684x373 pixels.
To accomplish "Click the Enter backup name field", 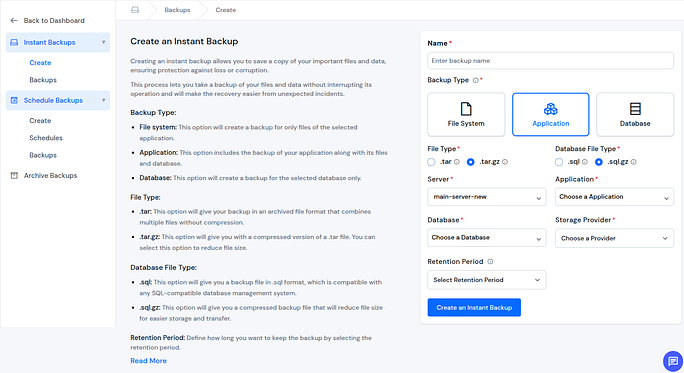I will [x=551, y=61].
